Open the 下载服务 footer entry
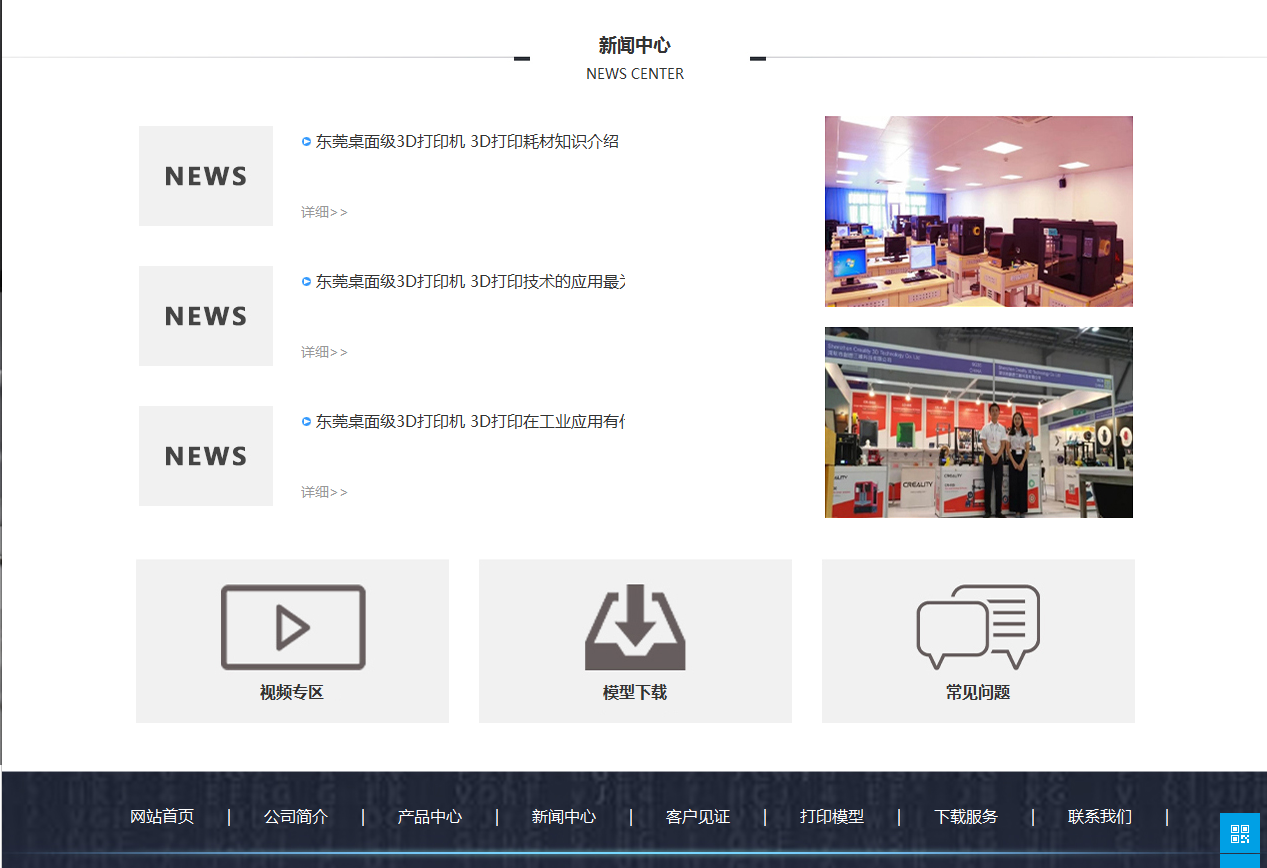This screenshot has width=1267, height=868. 966,817
